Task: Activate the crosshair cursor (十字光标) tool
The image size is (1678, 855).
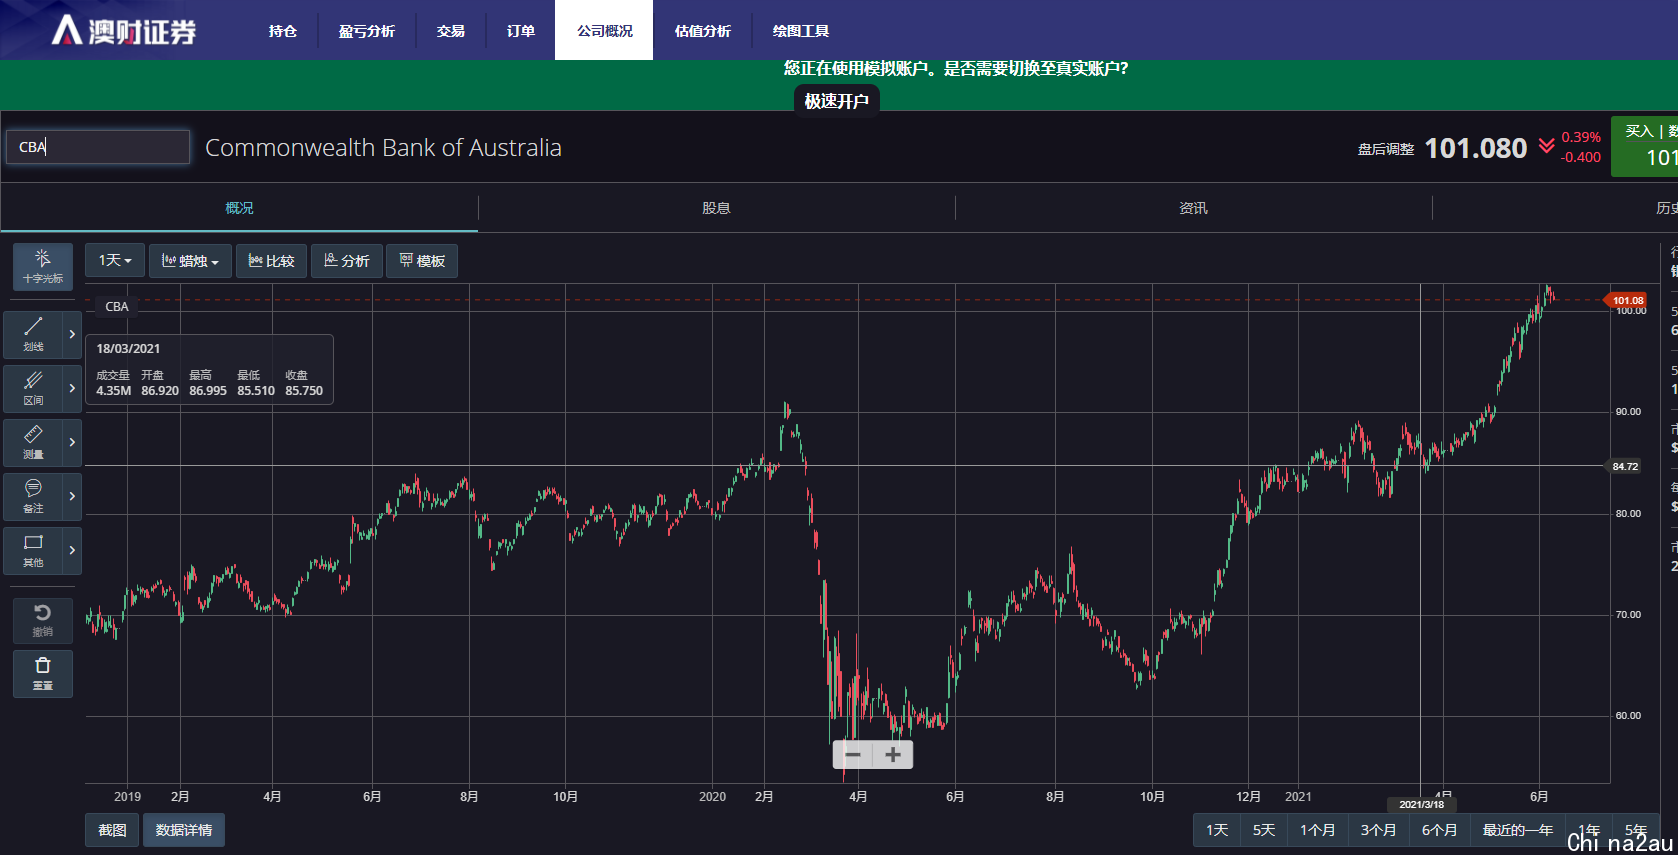Action: tap(43, 267)
